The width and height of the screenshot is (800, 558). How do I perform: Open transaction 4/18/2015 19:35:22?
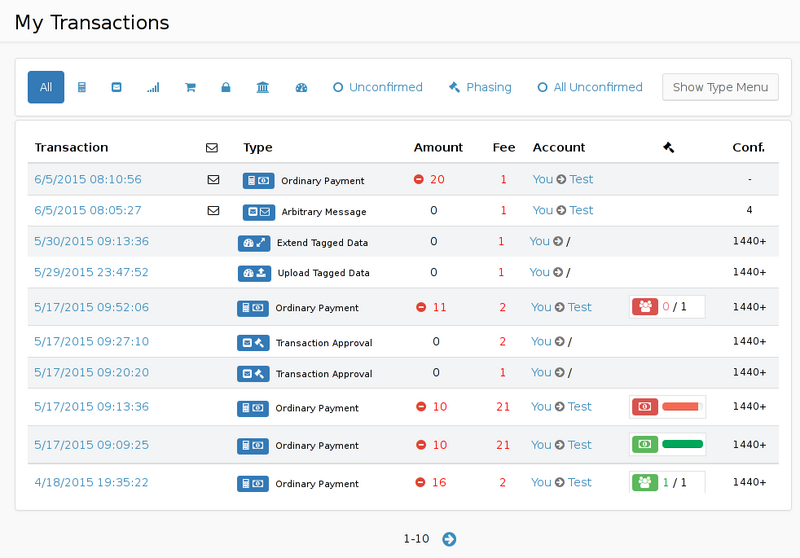pyautogui.click(x=91, y=482)
